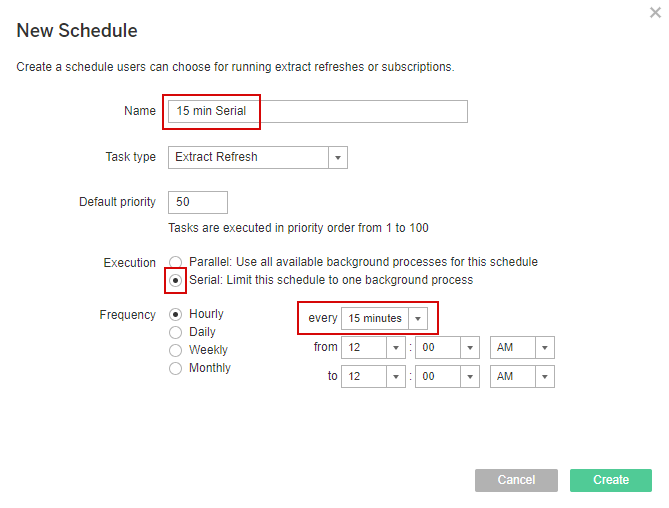The height and width of the screenshot is (508, 669).
Task: Click the Name text field
Action: (x=318, y=111)
